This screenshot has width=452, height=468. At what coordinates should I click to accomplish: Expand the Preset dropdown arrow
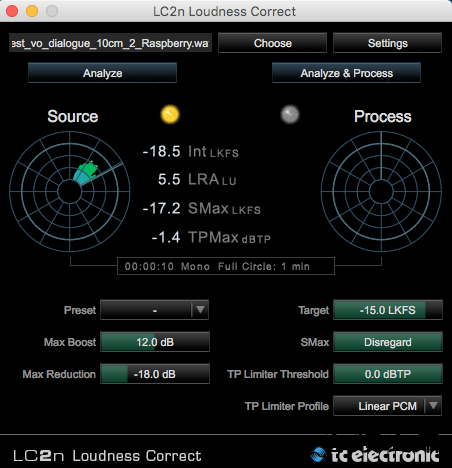(200, 310)
